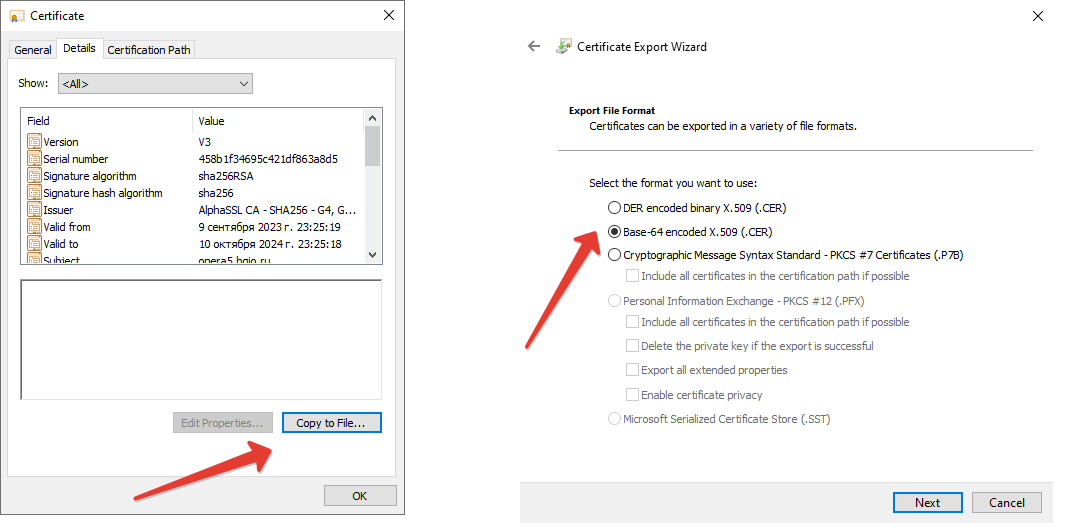Image resolution: width=1080 pixels, height=527 pixels.
Task: Click the sha256 hash algorithm value
Action: [x=216, y=193]
